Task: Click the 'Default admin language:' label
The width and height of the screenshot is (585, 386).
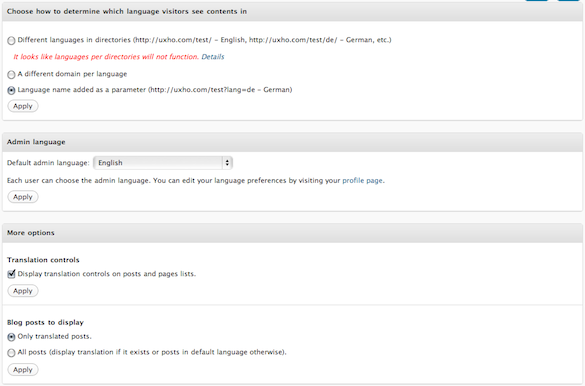Action: (x=48, y=163)
